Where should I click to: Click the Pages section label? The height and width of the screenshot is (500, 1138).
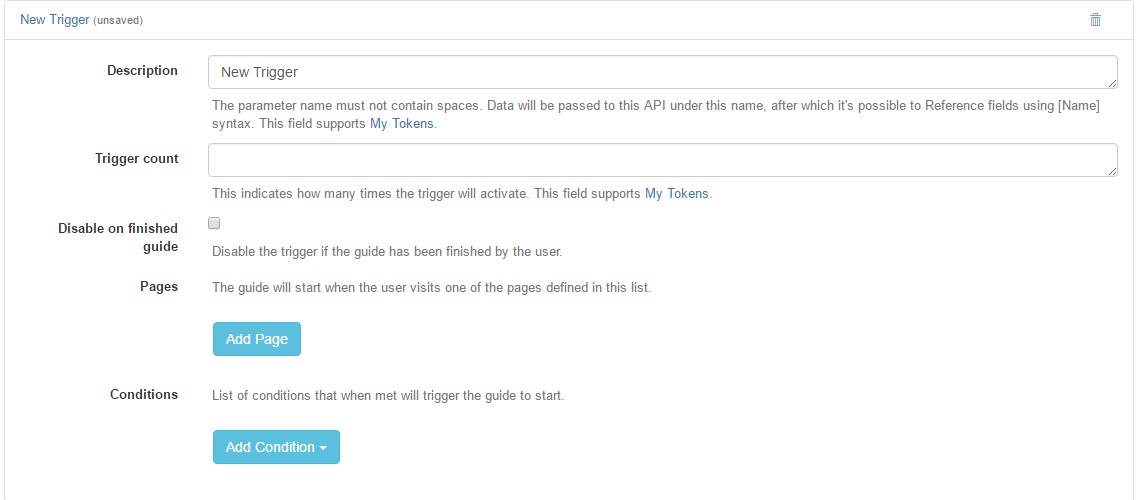(159, 286)
